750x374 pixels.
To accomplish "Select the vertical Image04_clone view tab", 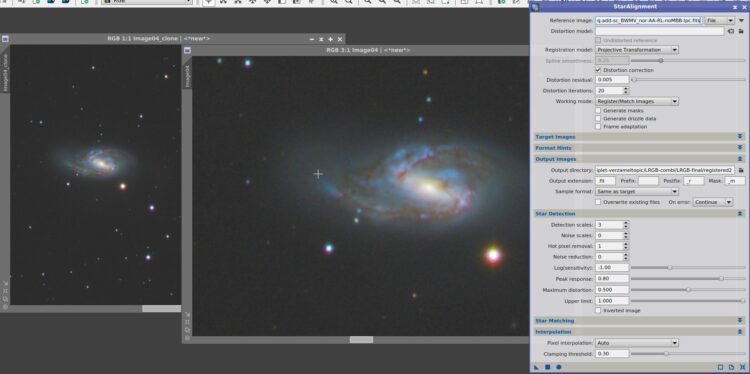I will (5, 73).
